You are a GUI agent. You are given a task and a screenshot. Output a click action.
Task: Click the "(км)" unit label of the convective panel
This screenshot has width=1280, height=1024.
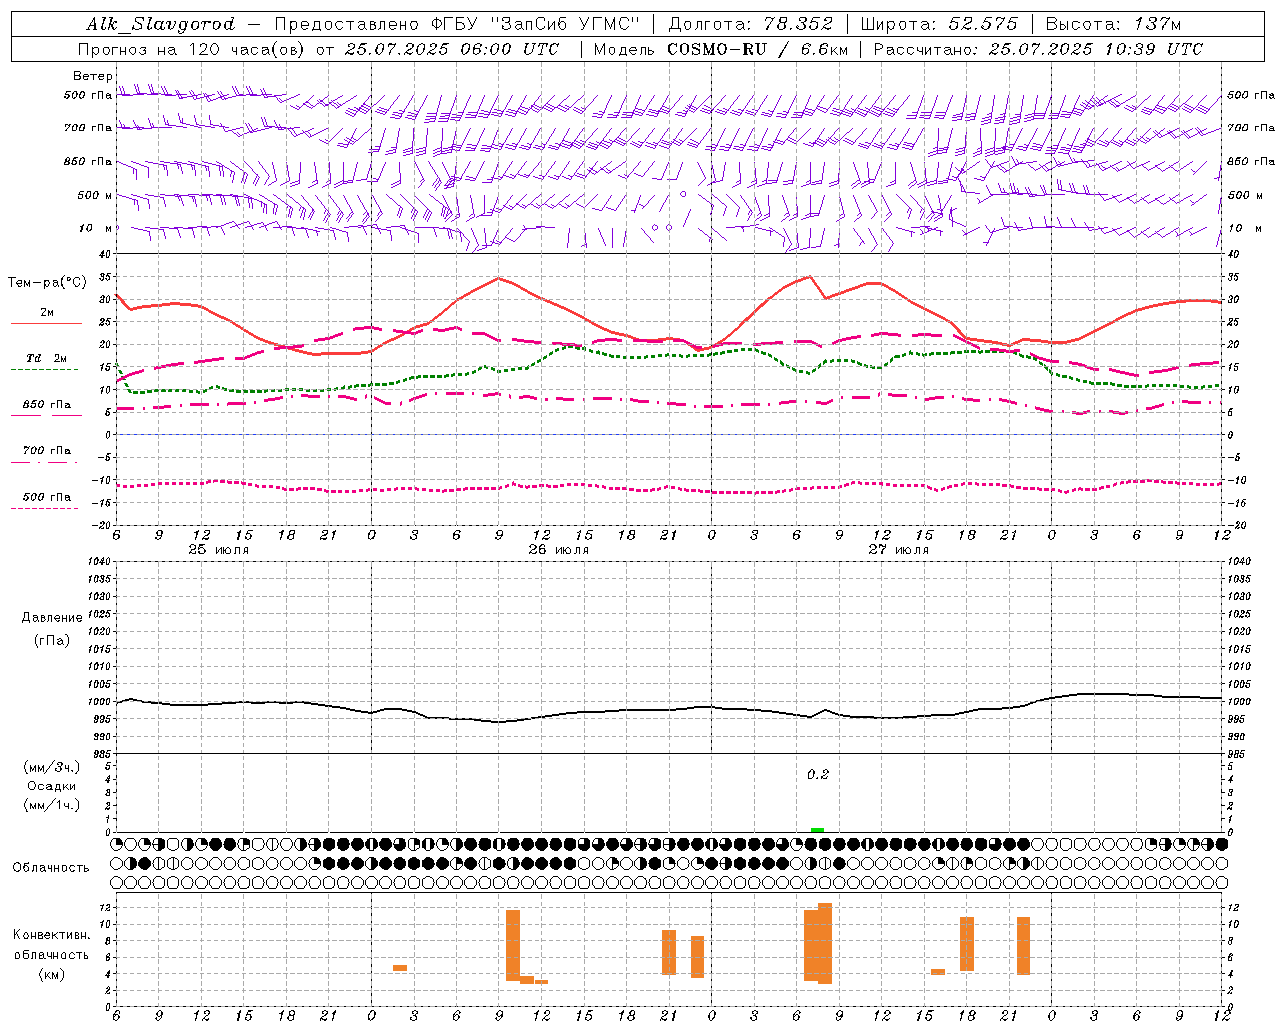coord(52,974)
